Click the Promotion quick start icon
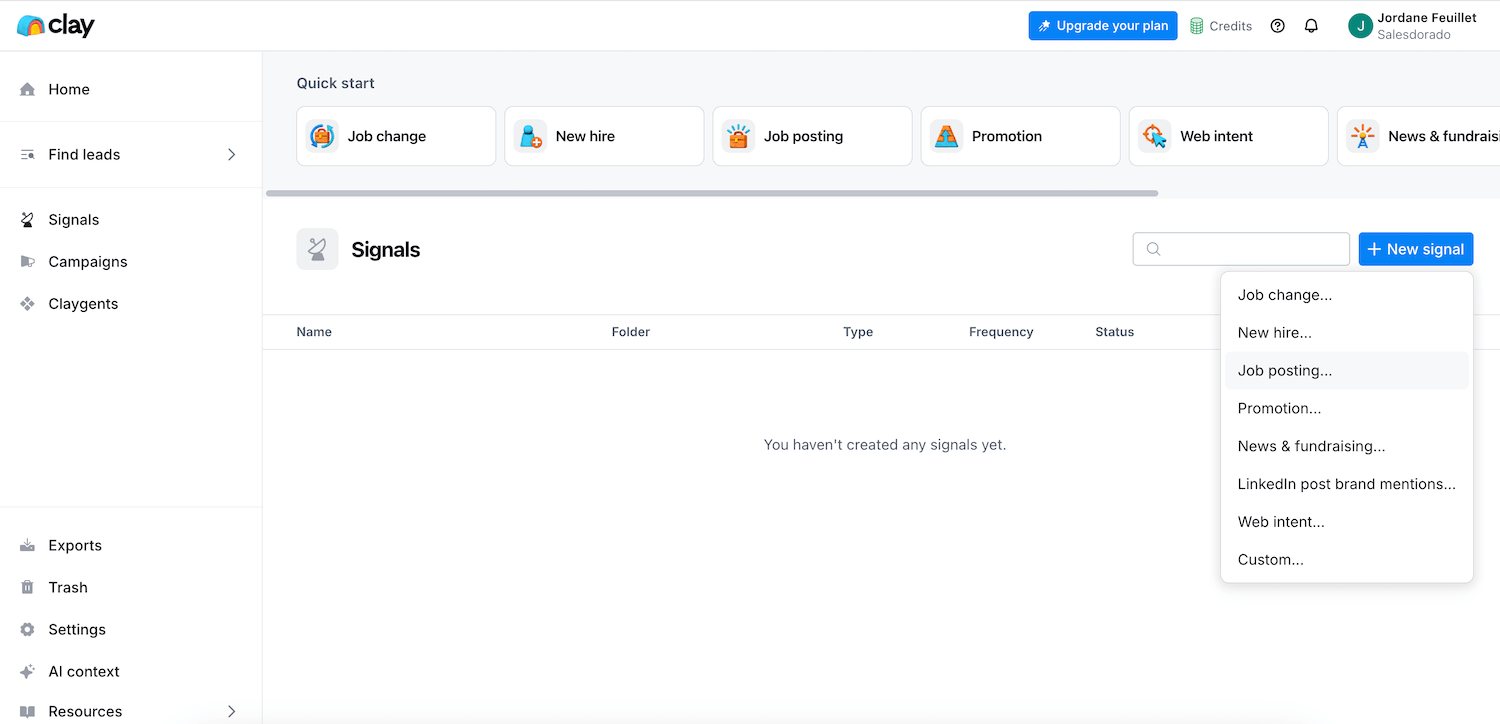The width and height of the screenshot is (1500, 724). pyautogui.click(x=946, y=136)
